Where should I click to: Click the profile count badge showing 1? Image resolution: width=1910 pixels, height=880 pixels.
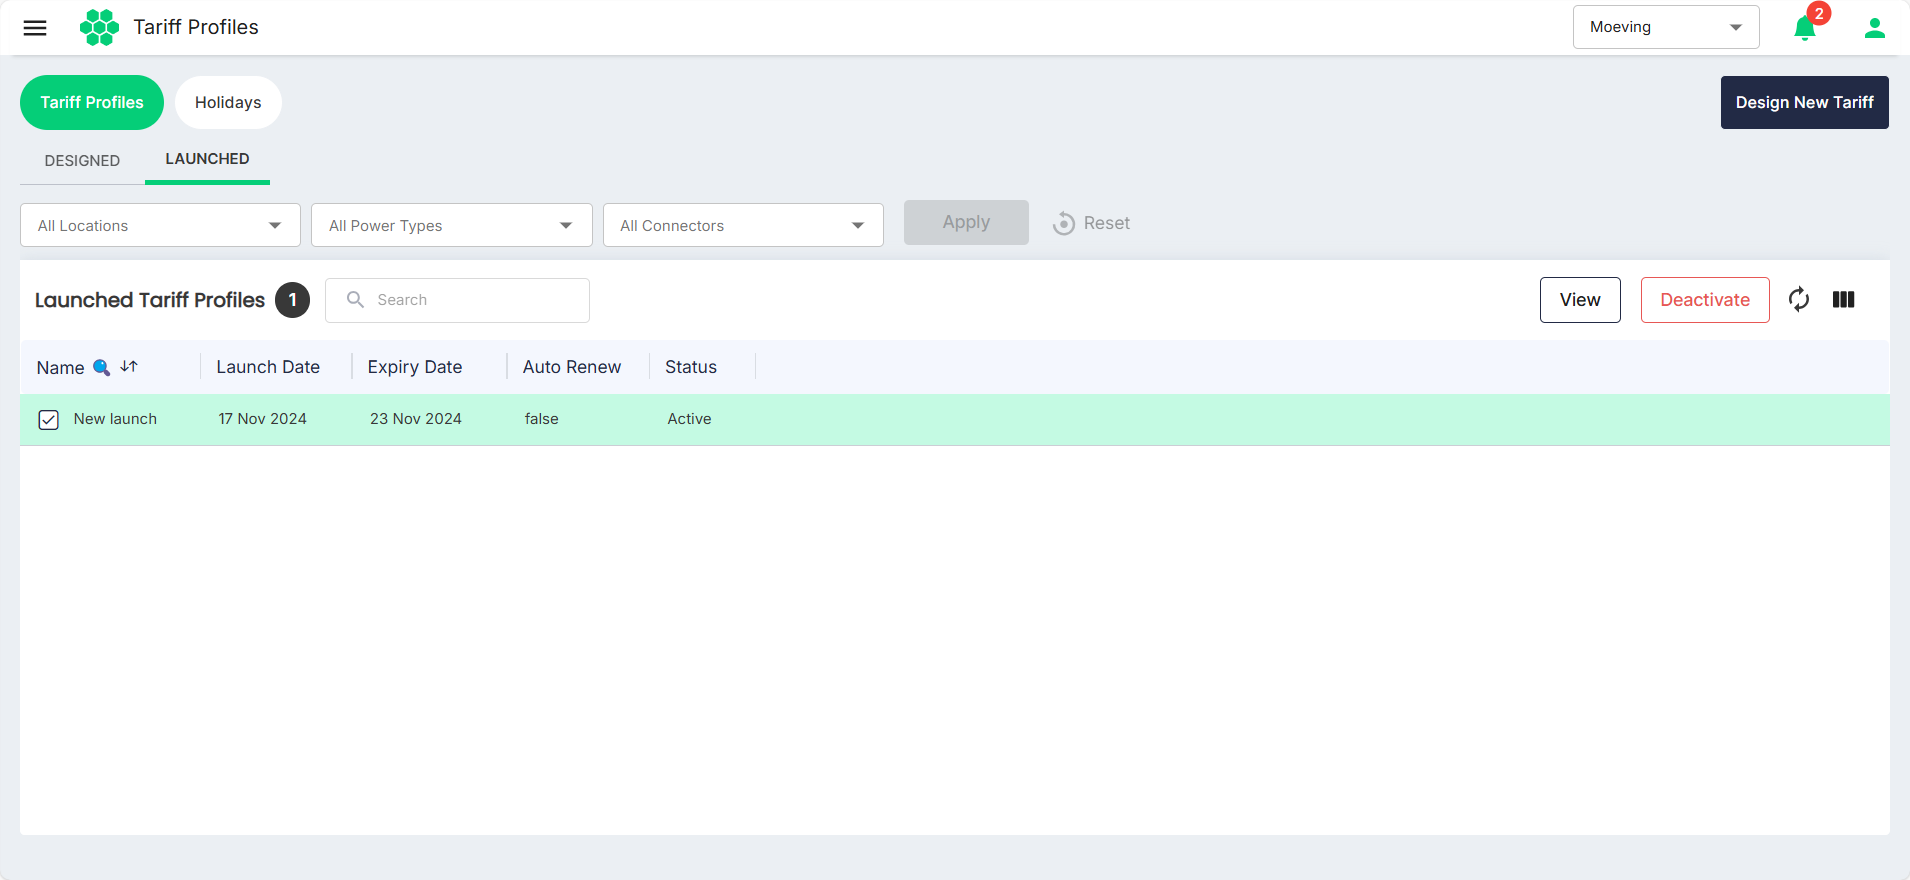(293, 300)
